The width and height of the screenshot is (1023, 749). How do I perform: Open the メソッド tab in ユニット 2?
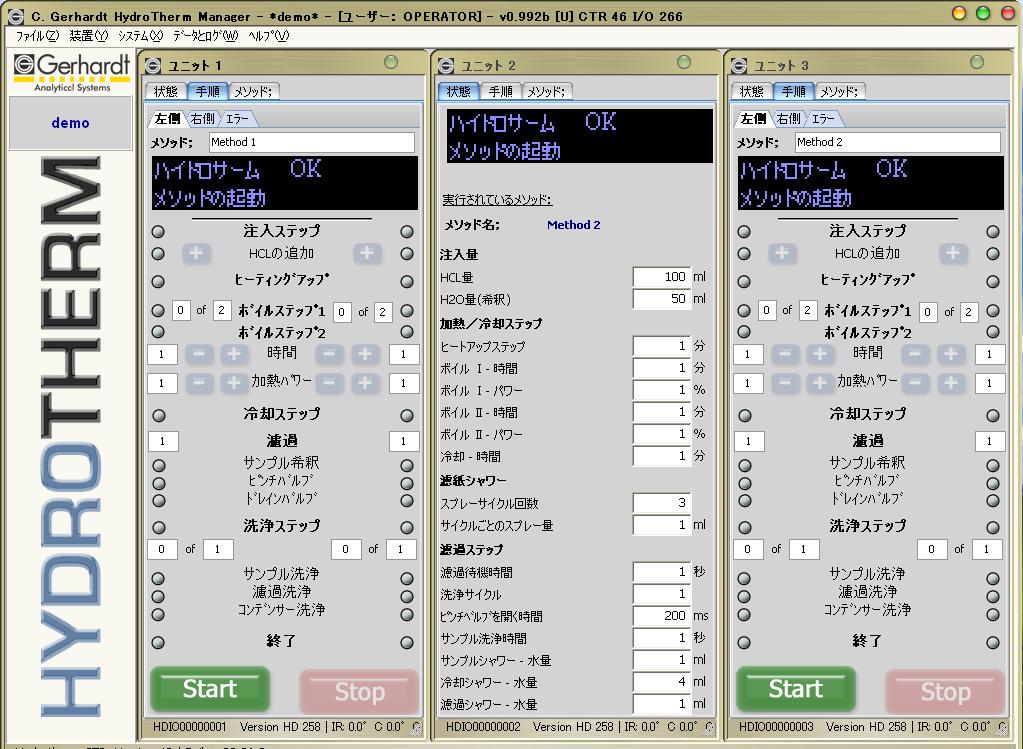[547, 91]
